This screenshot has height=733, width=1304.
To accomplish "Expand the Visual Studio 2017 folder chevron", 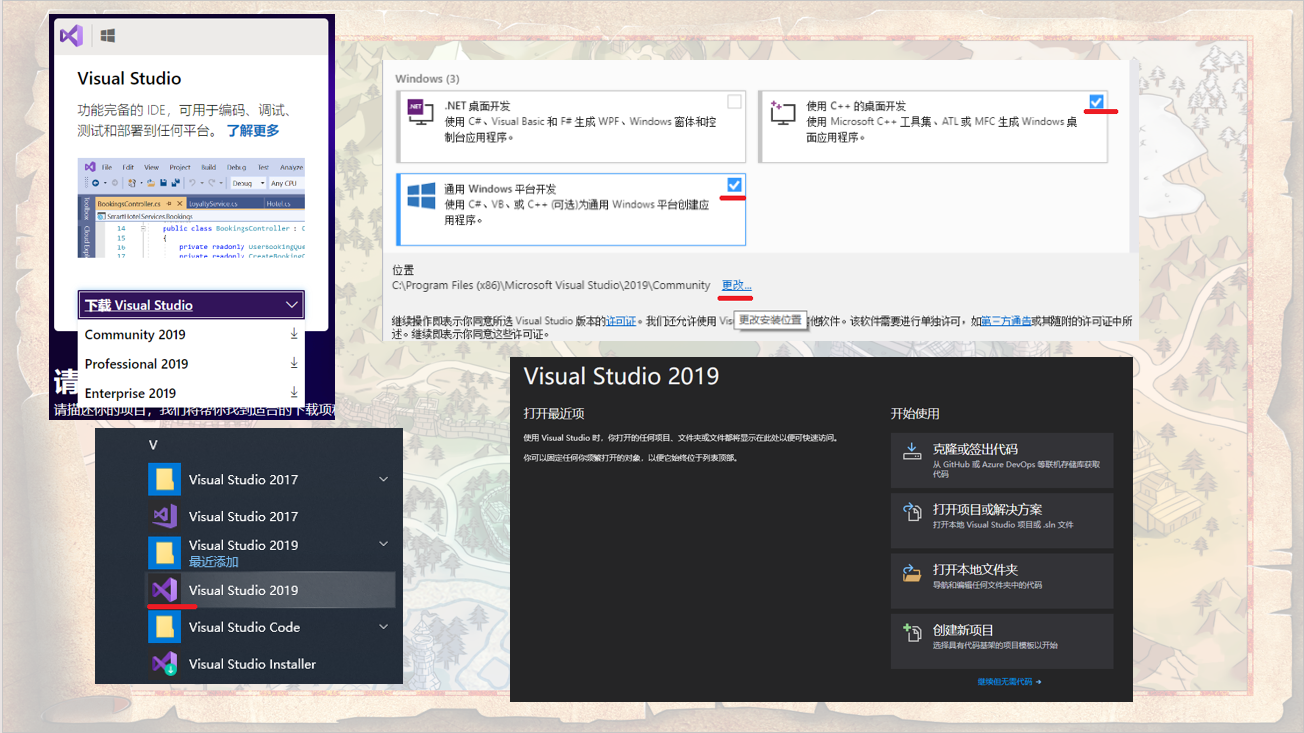I will [x=383, y=479].
